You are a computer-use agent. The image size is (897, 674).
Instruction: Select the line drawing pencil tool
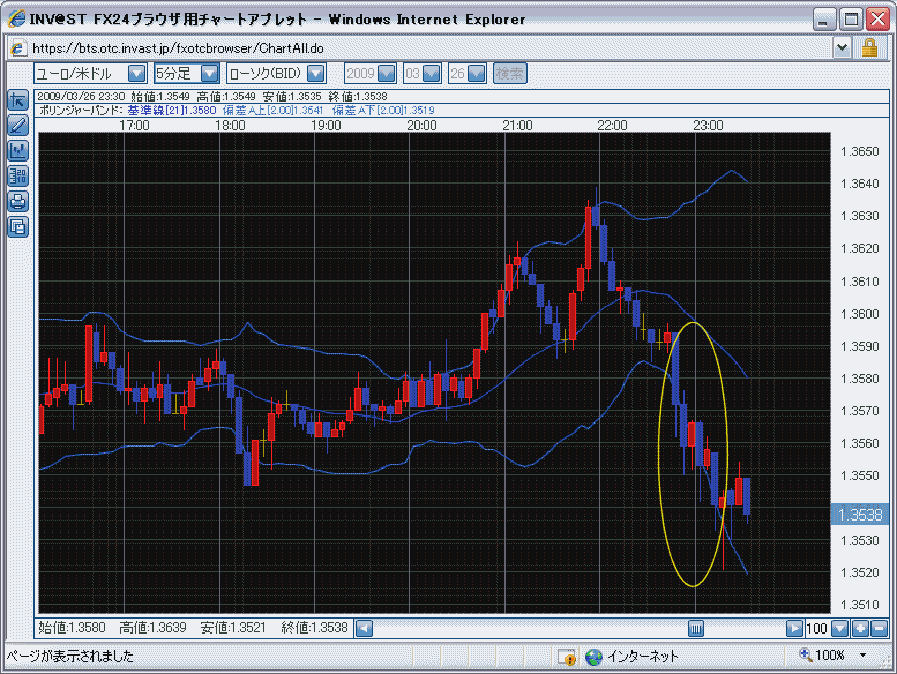pyautogui.click(x=17, y=125)
